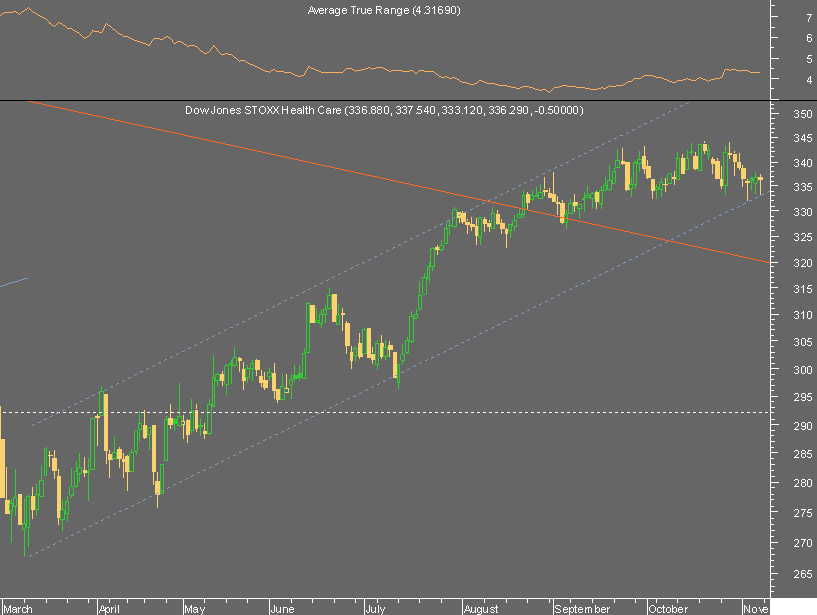Click the August month label
817x615 pixels.
click(481, 609)
